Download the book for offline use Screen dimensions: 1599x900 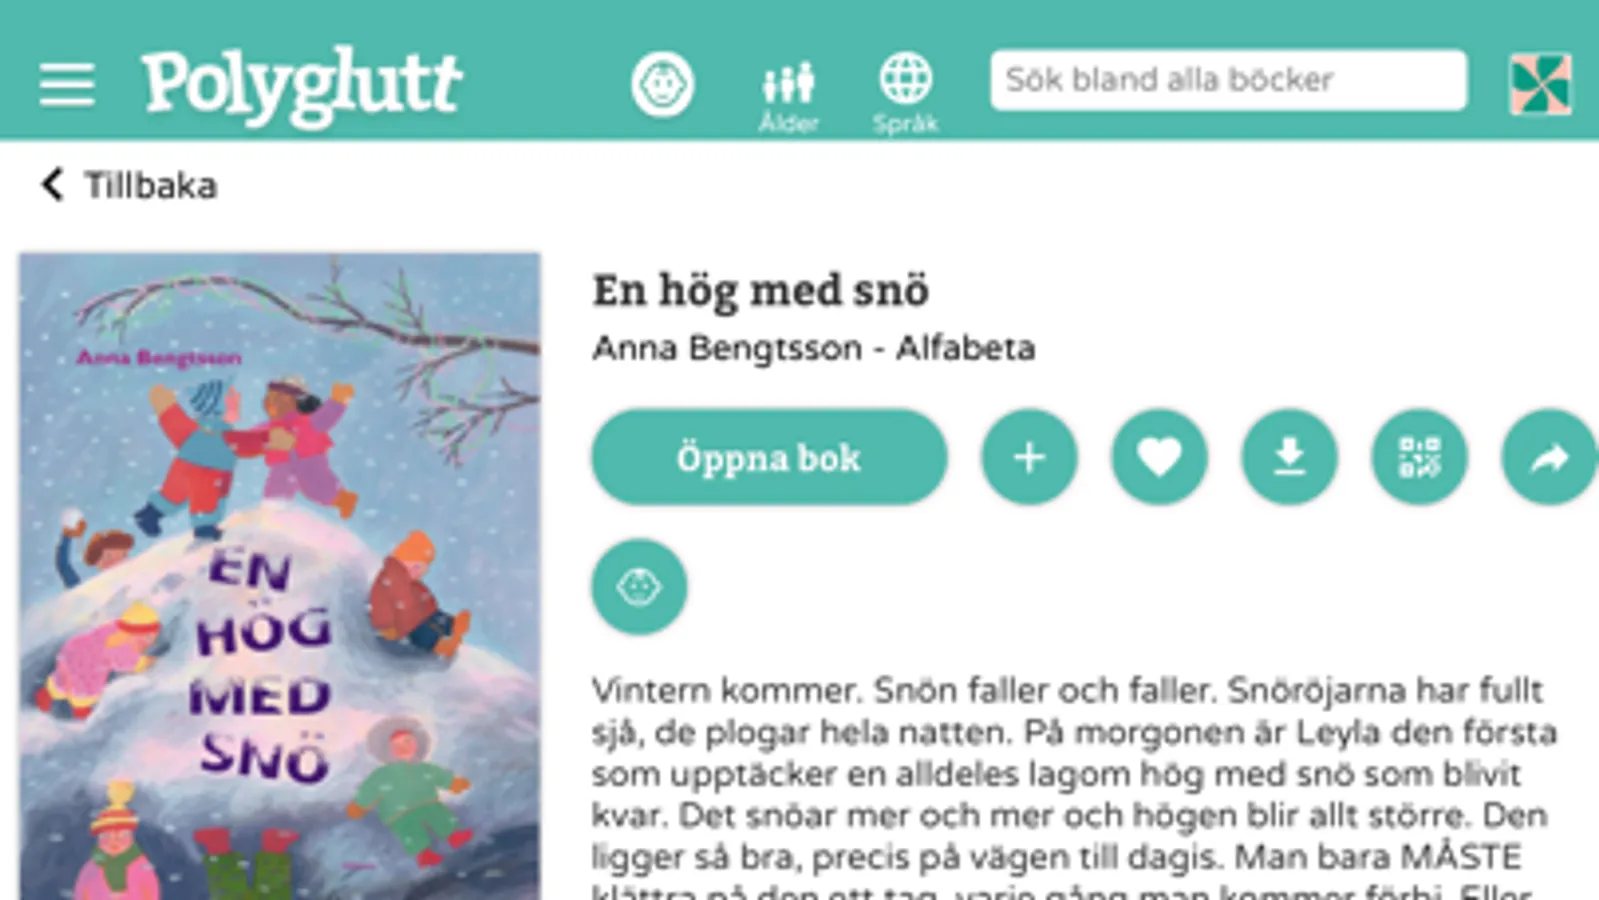click(1289, 457)
